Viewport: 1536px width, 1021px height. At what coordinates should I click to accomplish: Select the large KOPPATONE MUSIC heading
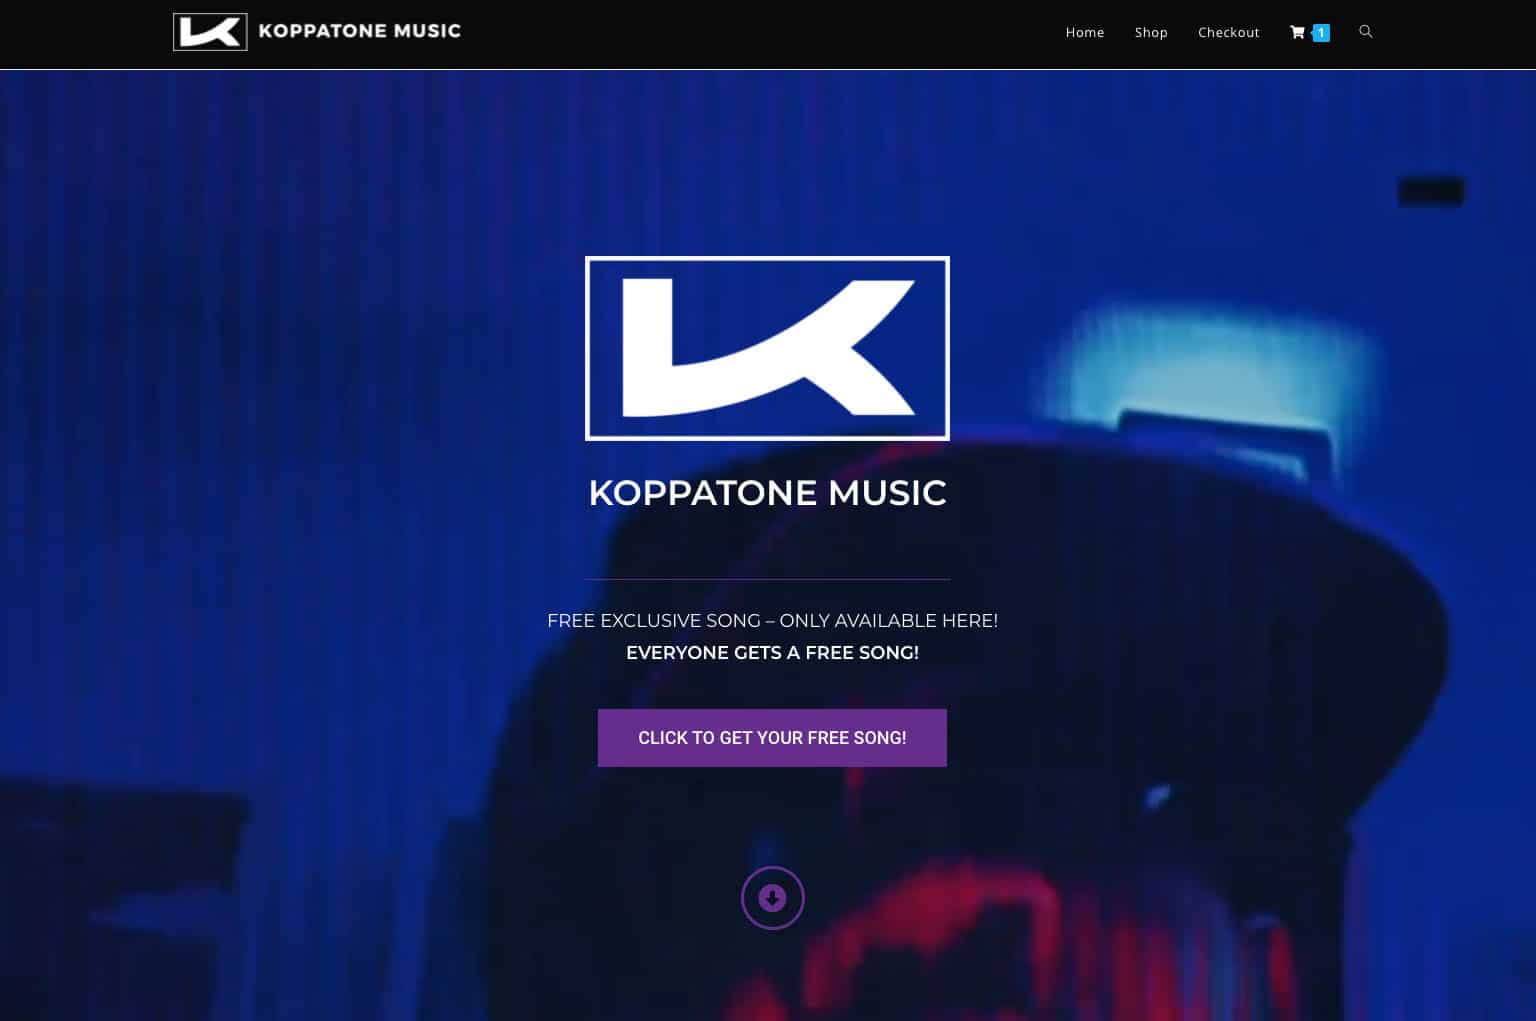click(767, 493)
